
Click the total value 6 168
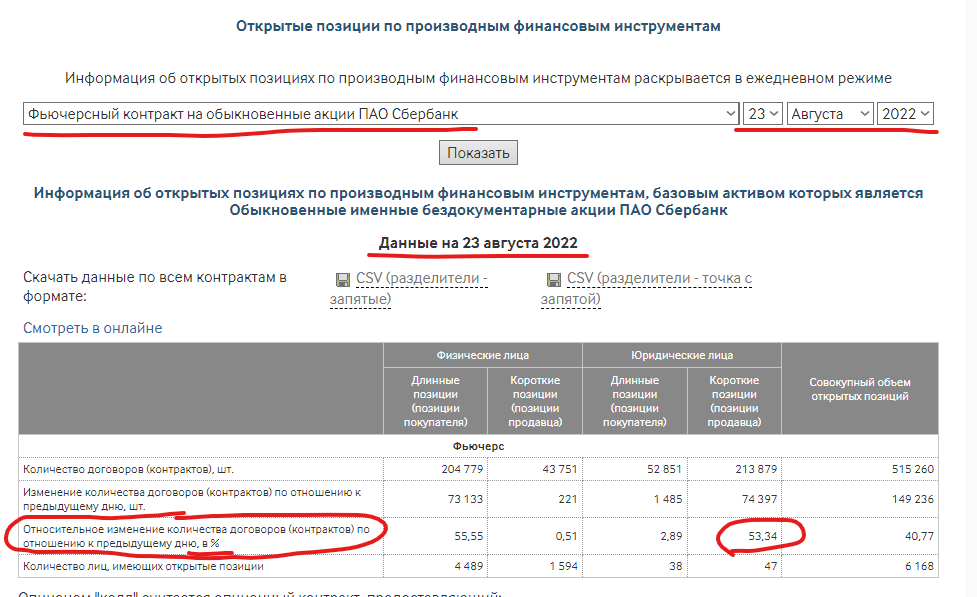pyautogui.click(x=920, y=566)
